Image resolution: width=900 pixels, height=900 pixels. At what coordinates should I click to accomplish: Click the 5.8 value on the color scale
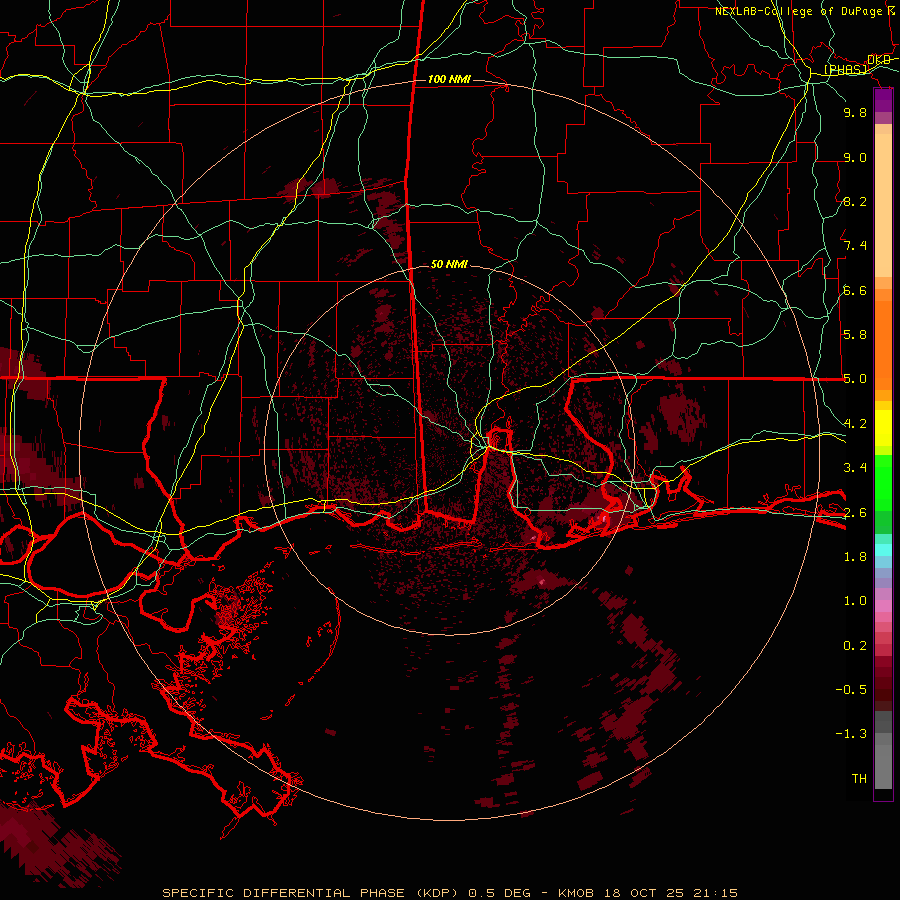point(855,335)
